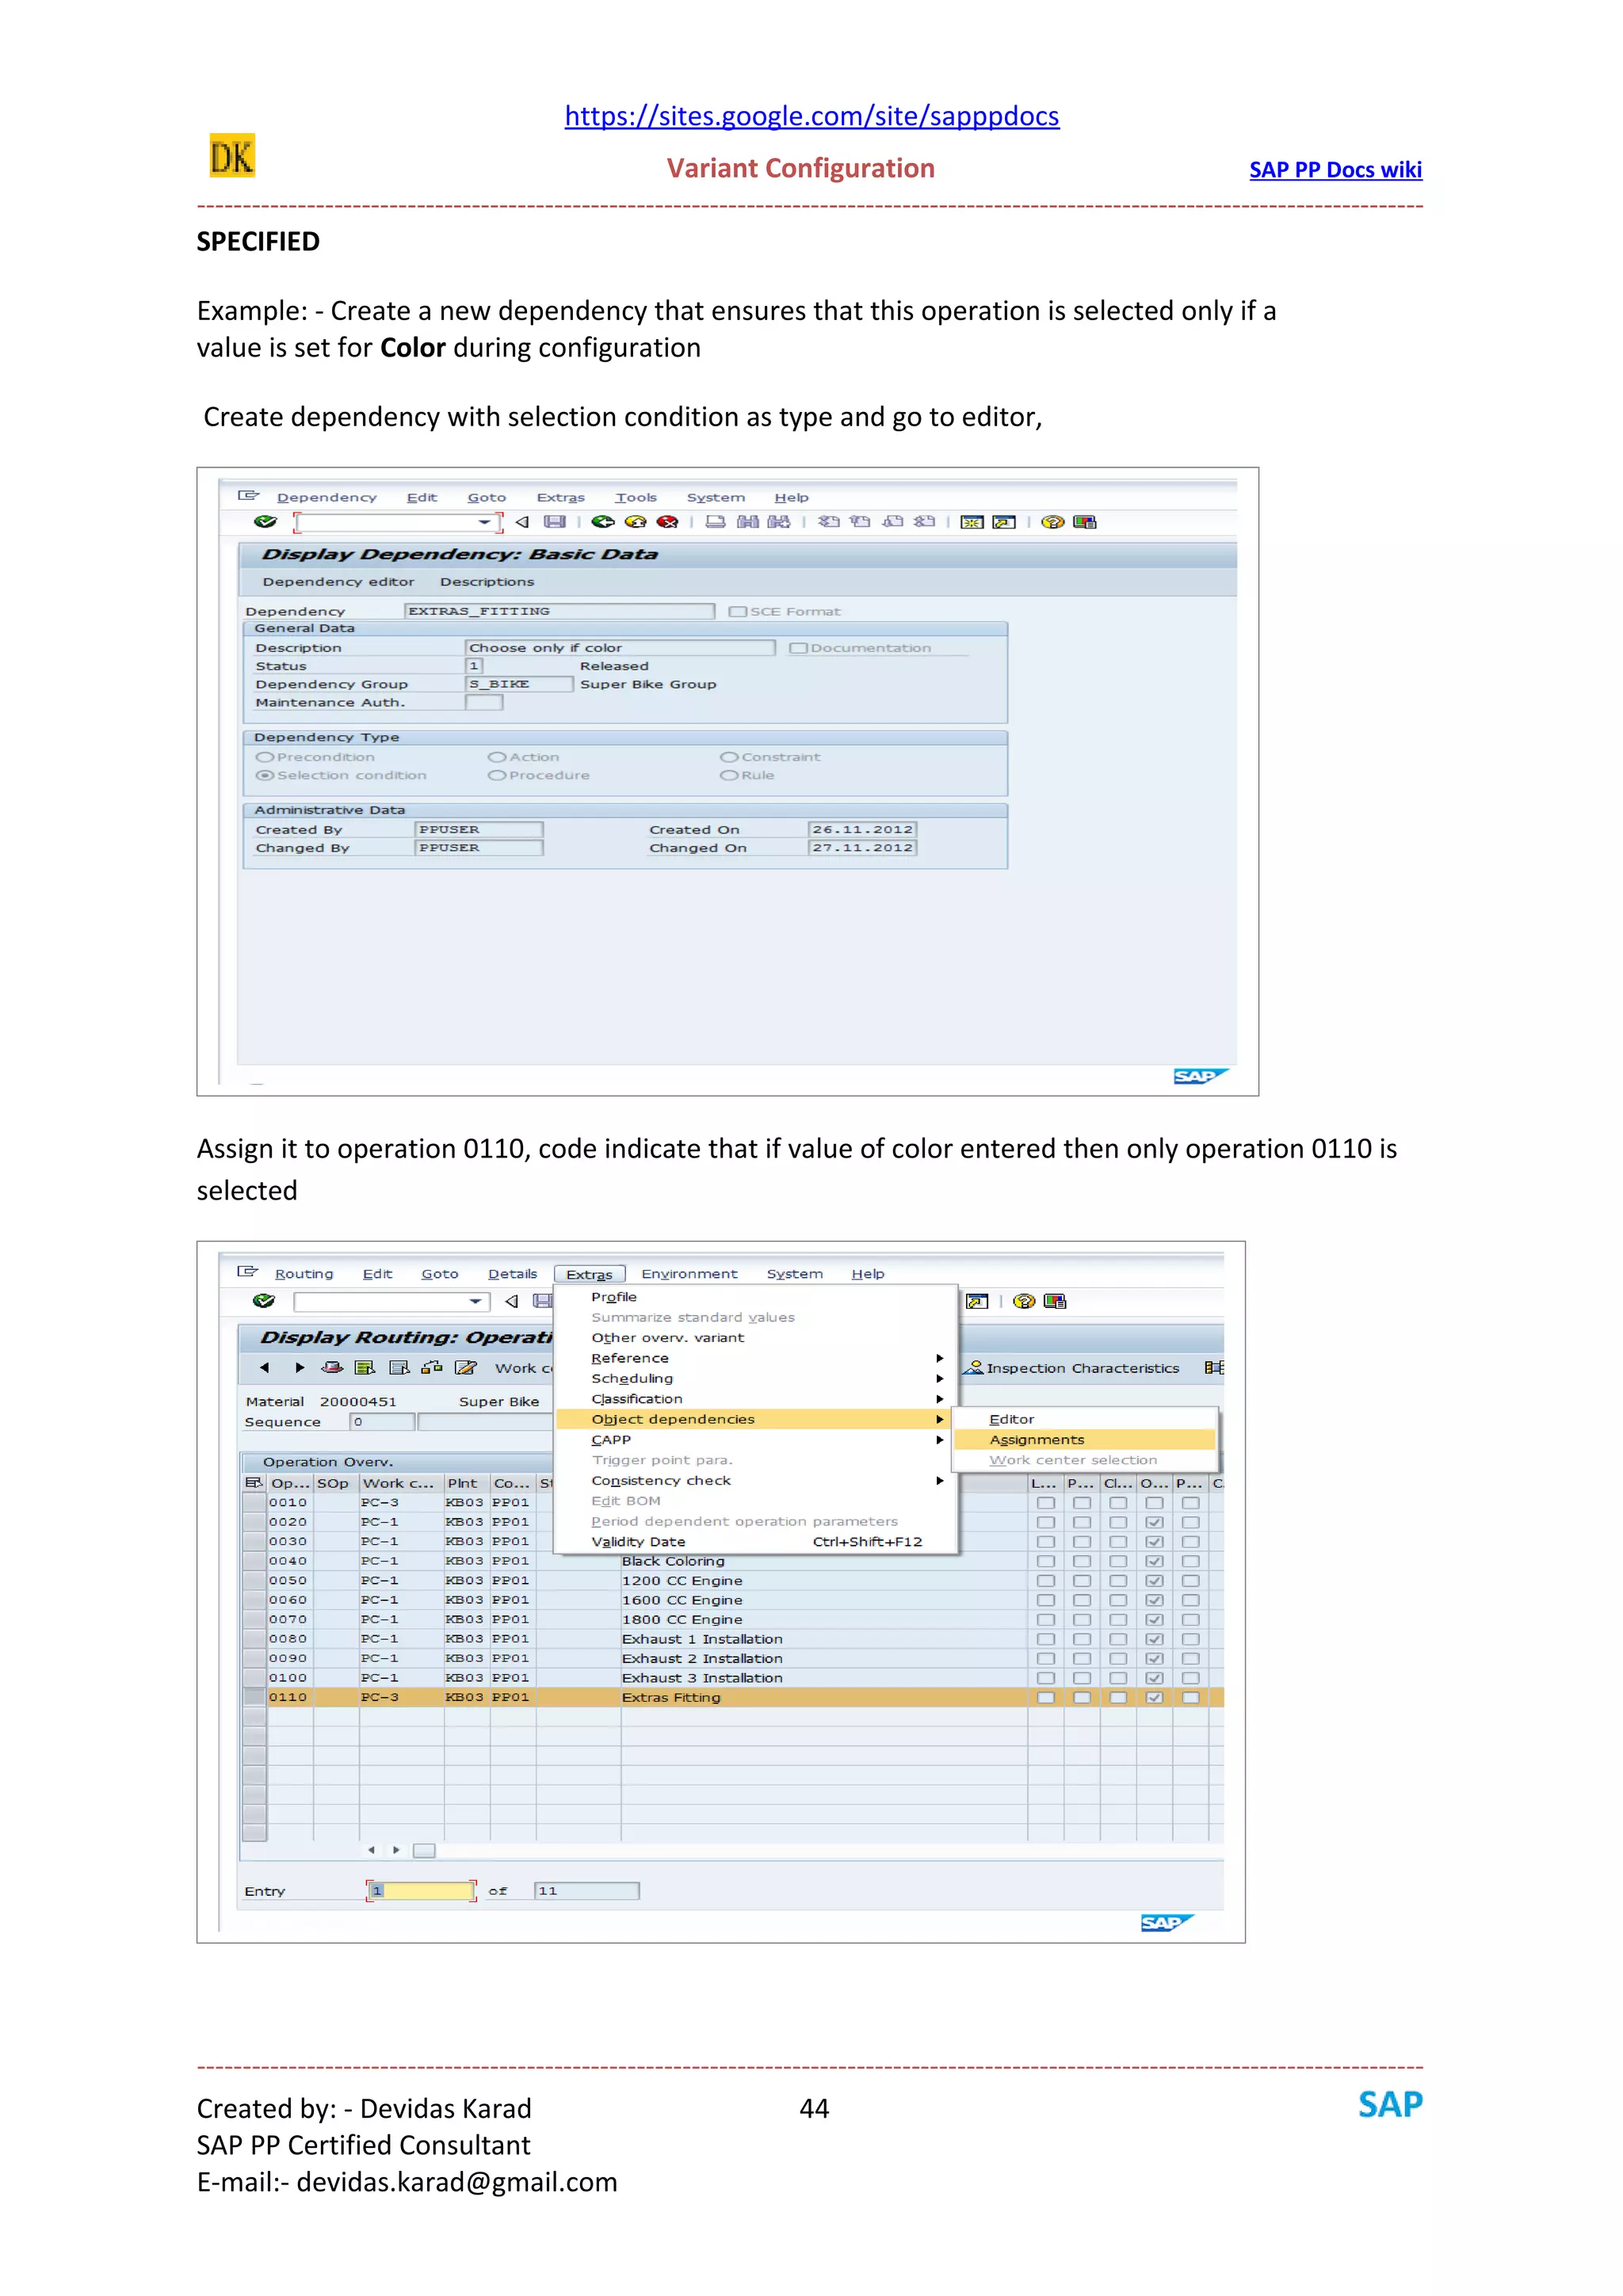
Task: Click red Cancel icon in Dependency toolbar
Action: pyautogui.click(x=668, y=522)
